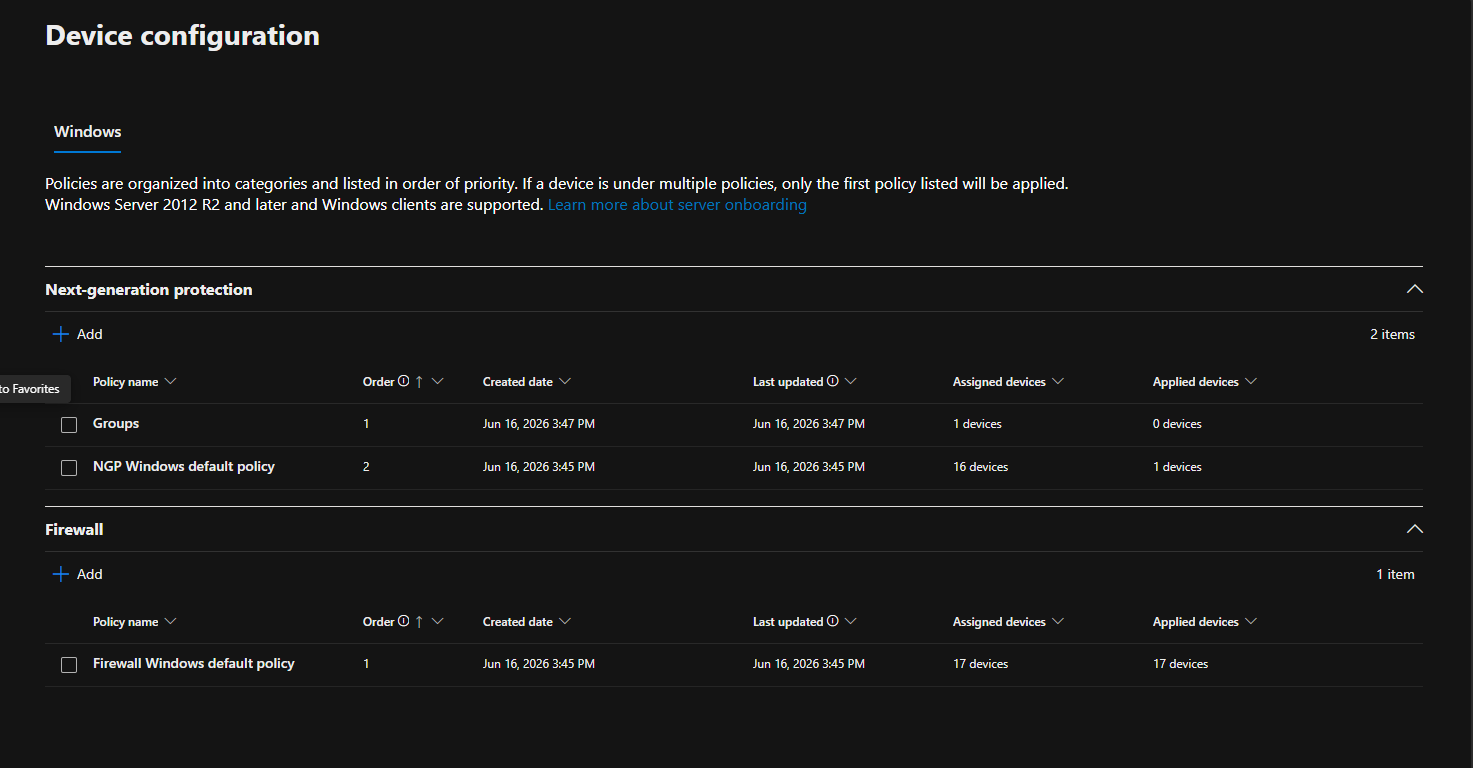Click the Device configuration page heading
1473x768 pixels.
click(x=183, y=36)
